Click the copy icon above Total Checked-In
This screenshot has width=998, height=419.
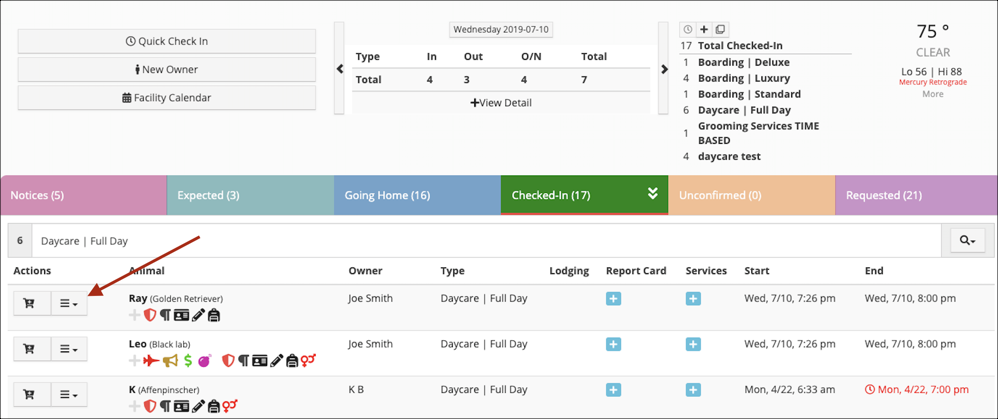(720, 29)
